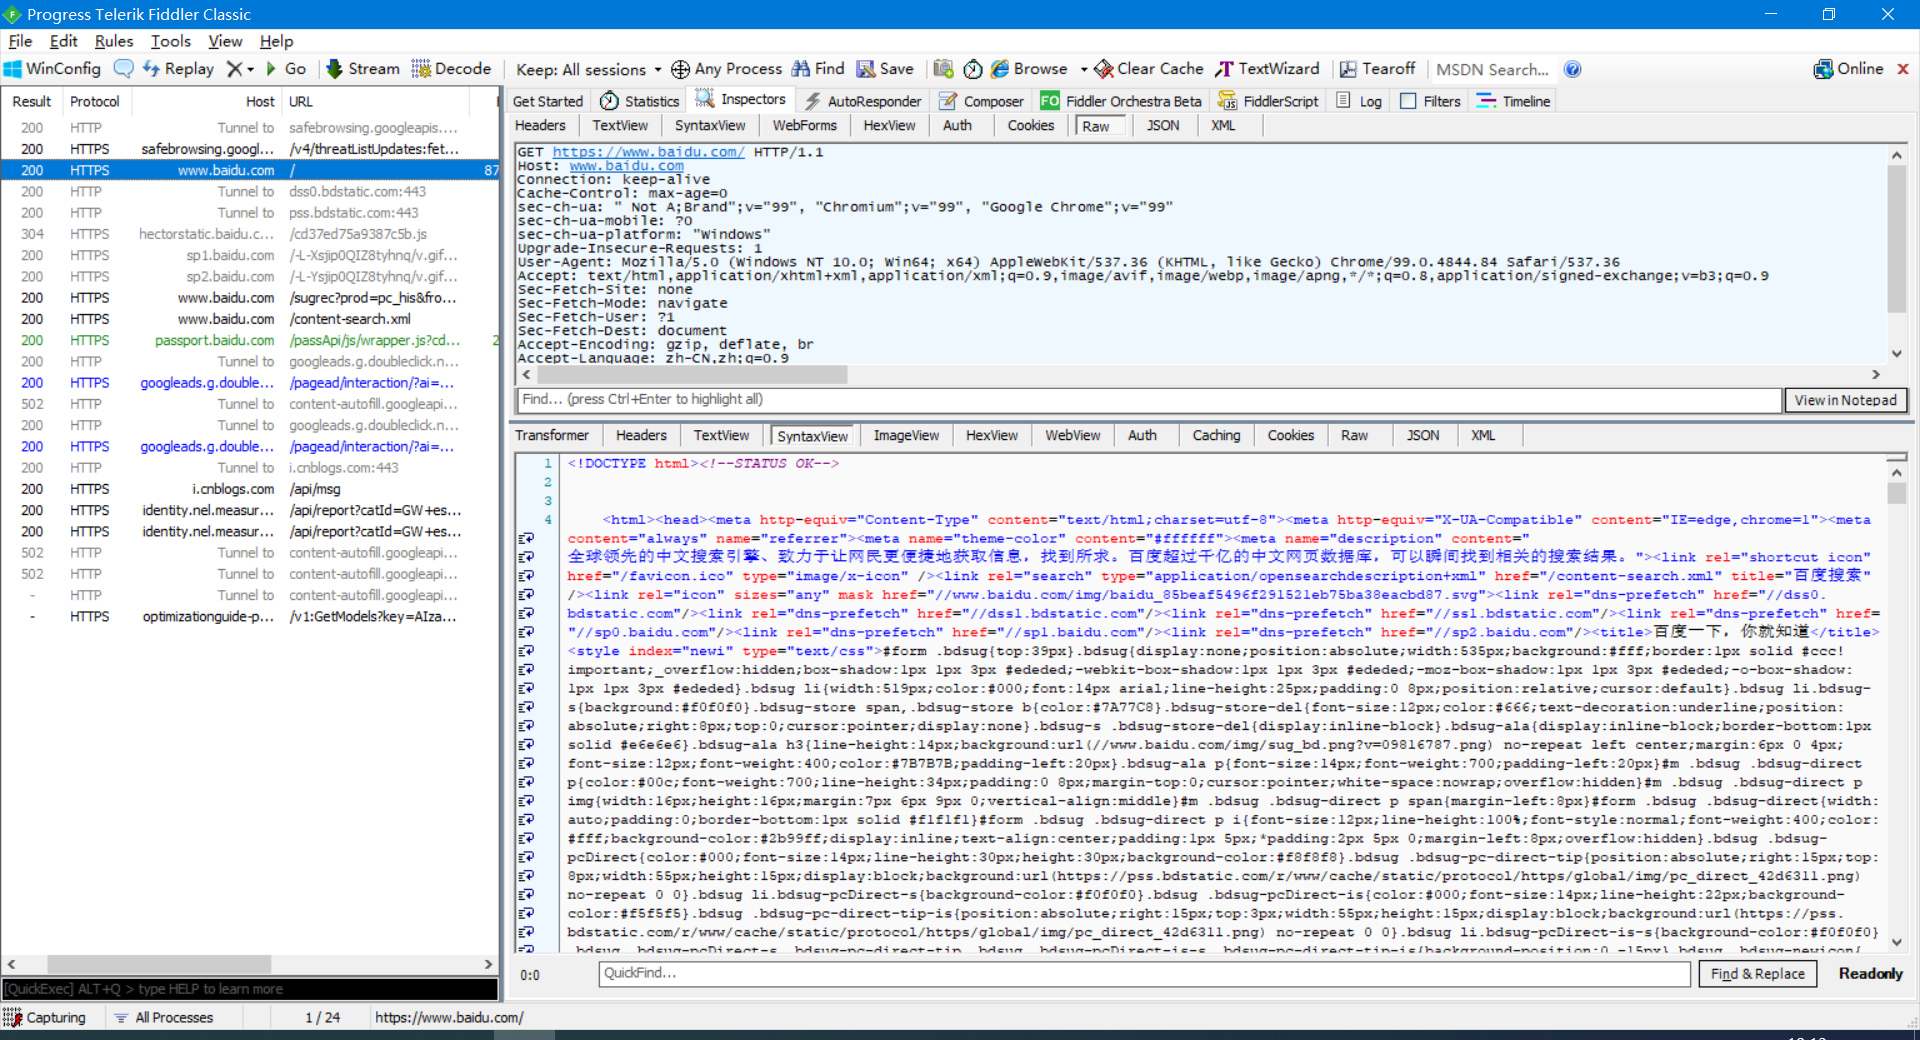
Task: Open All Processes filter in status bar
Action: point(163,1017)
